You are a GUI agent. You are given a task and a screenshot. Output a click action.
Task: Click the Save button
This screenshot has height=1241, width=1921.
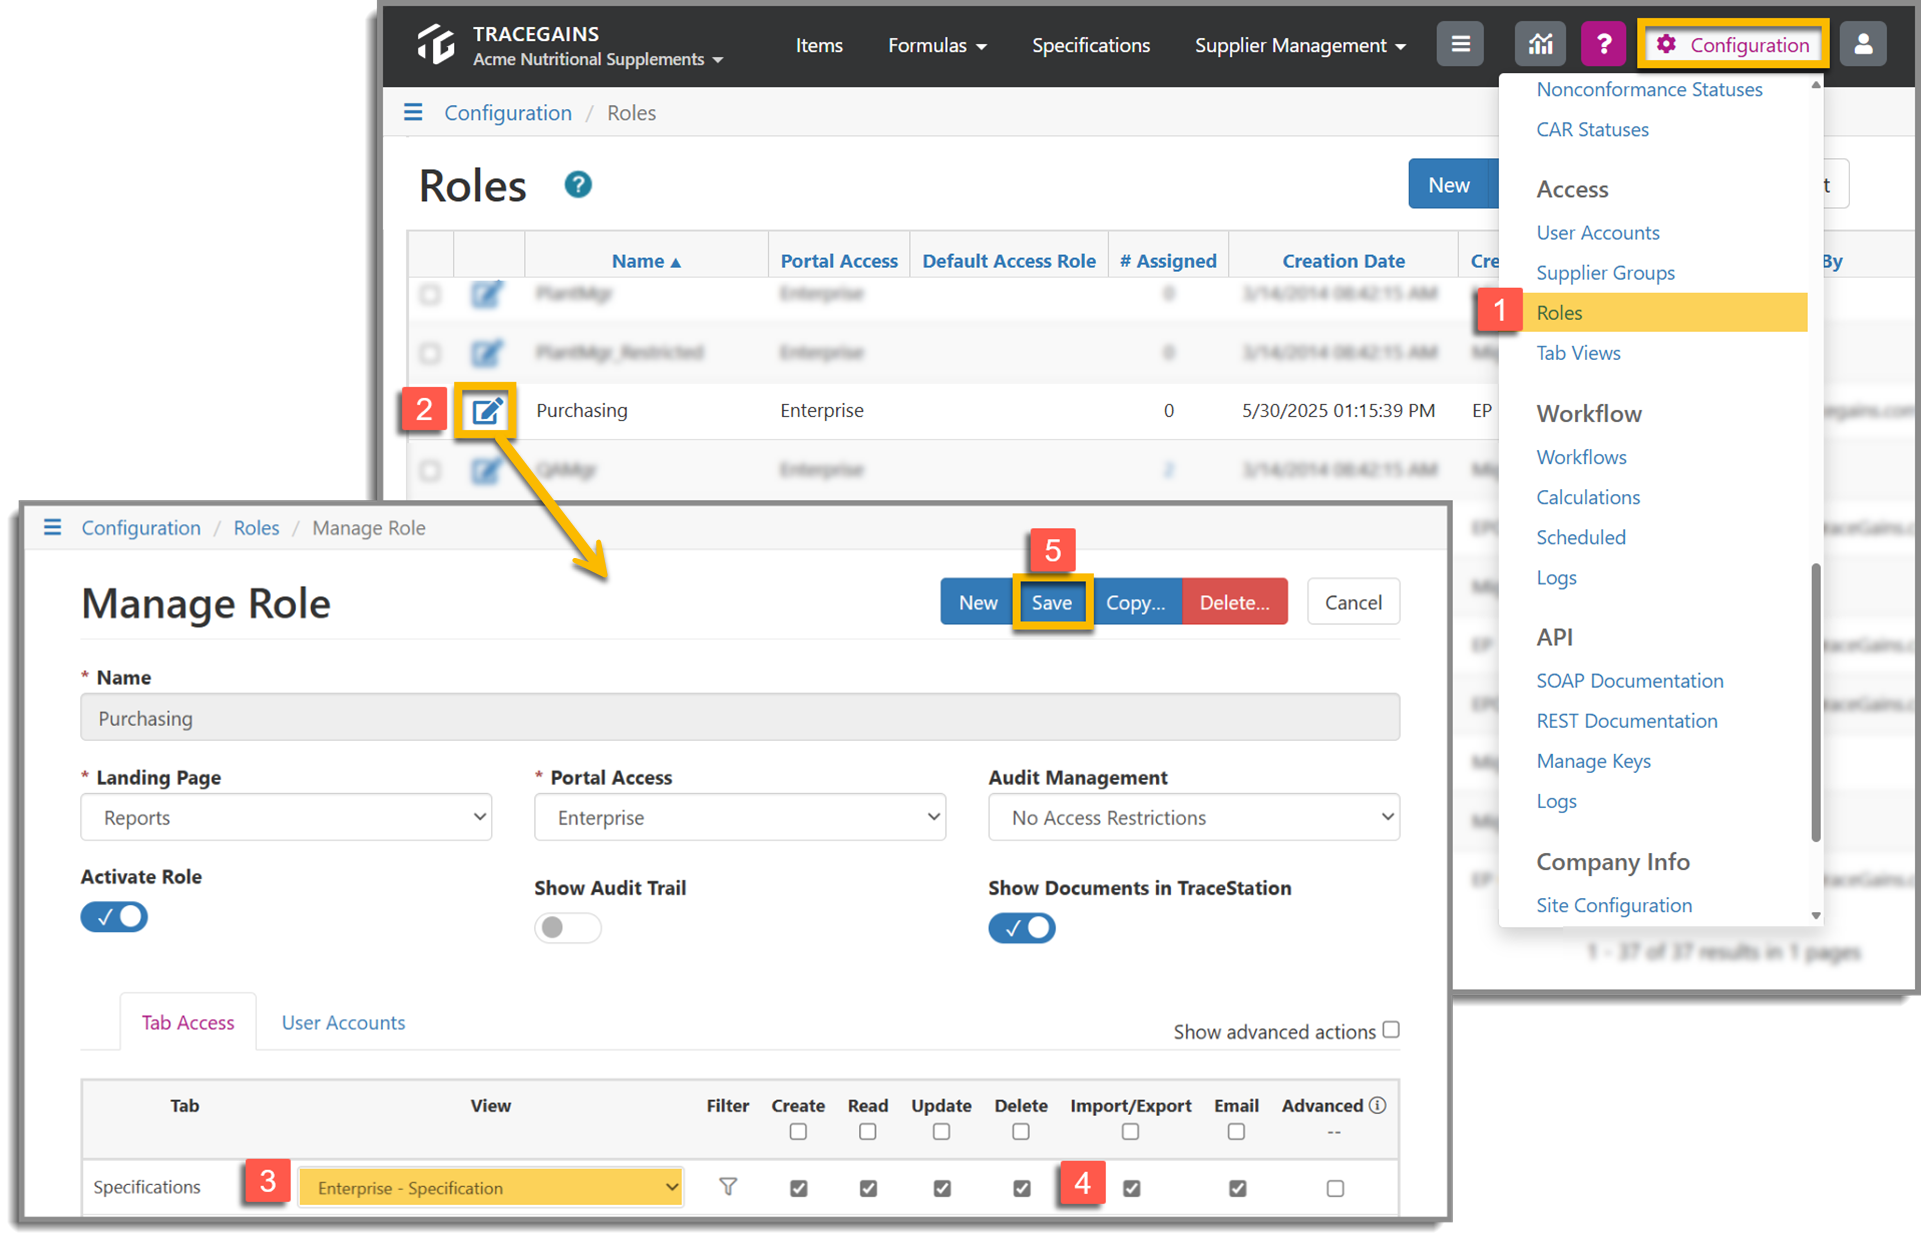tap(1052, 602)
